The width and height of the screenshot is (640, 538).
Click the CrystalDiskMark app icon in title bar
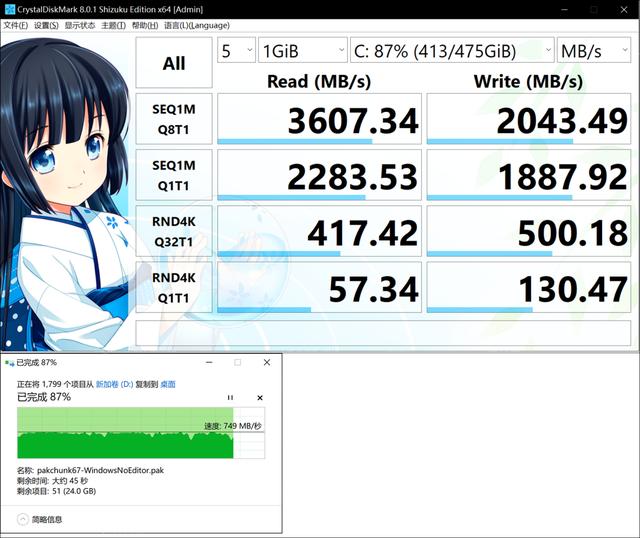(x=10, y=9)
